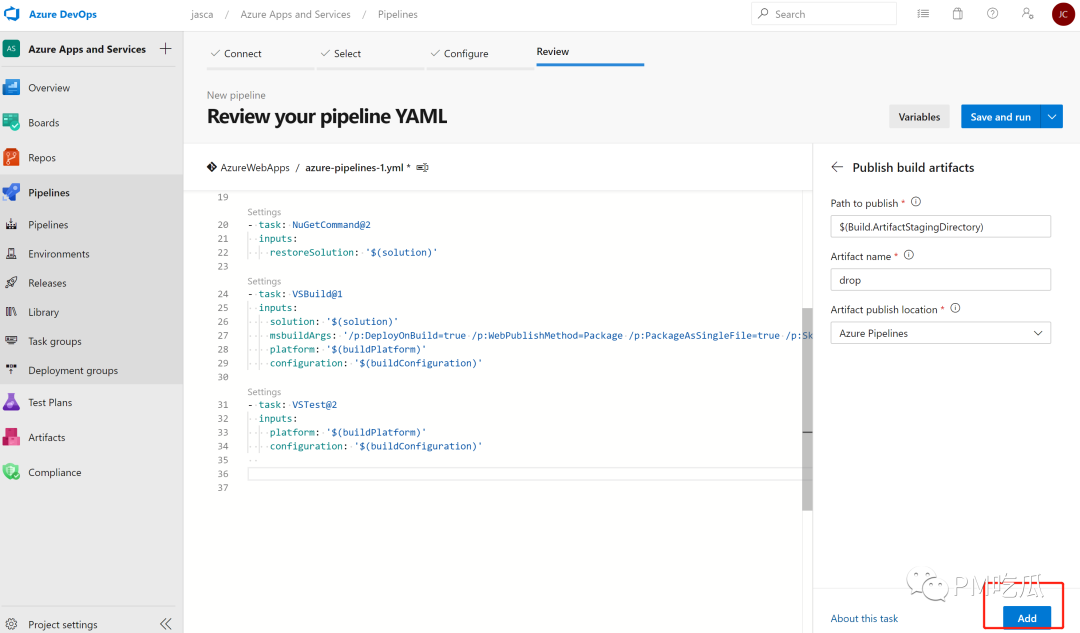1080x633 pixels.
Task: Go to the Connect step tab
Action: (x=260, y=54)
